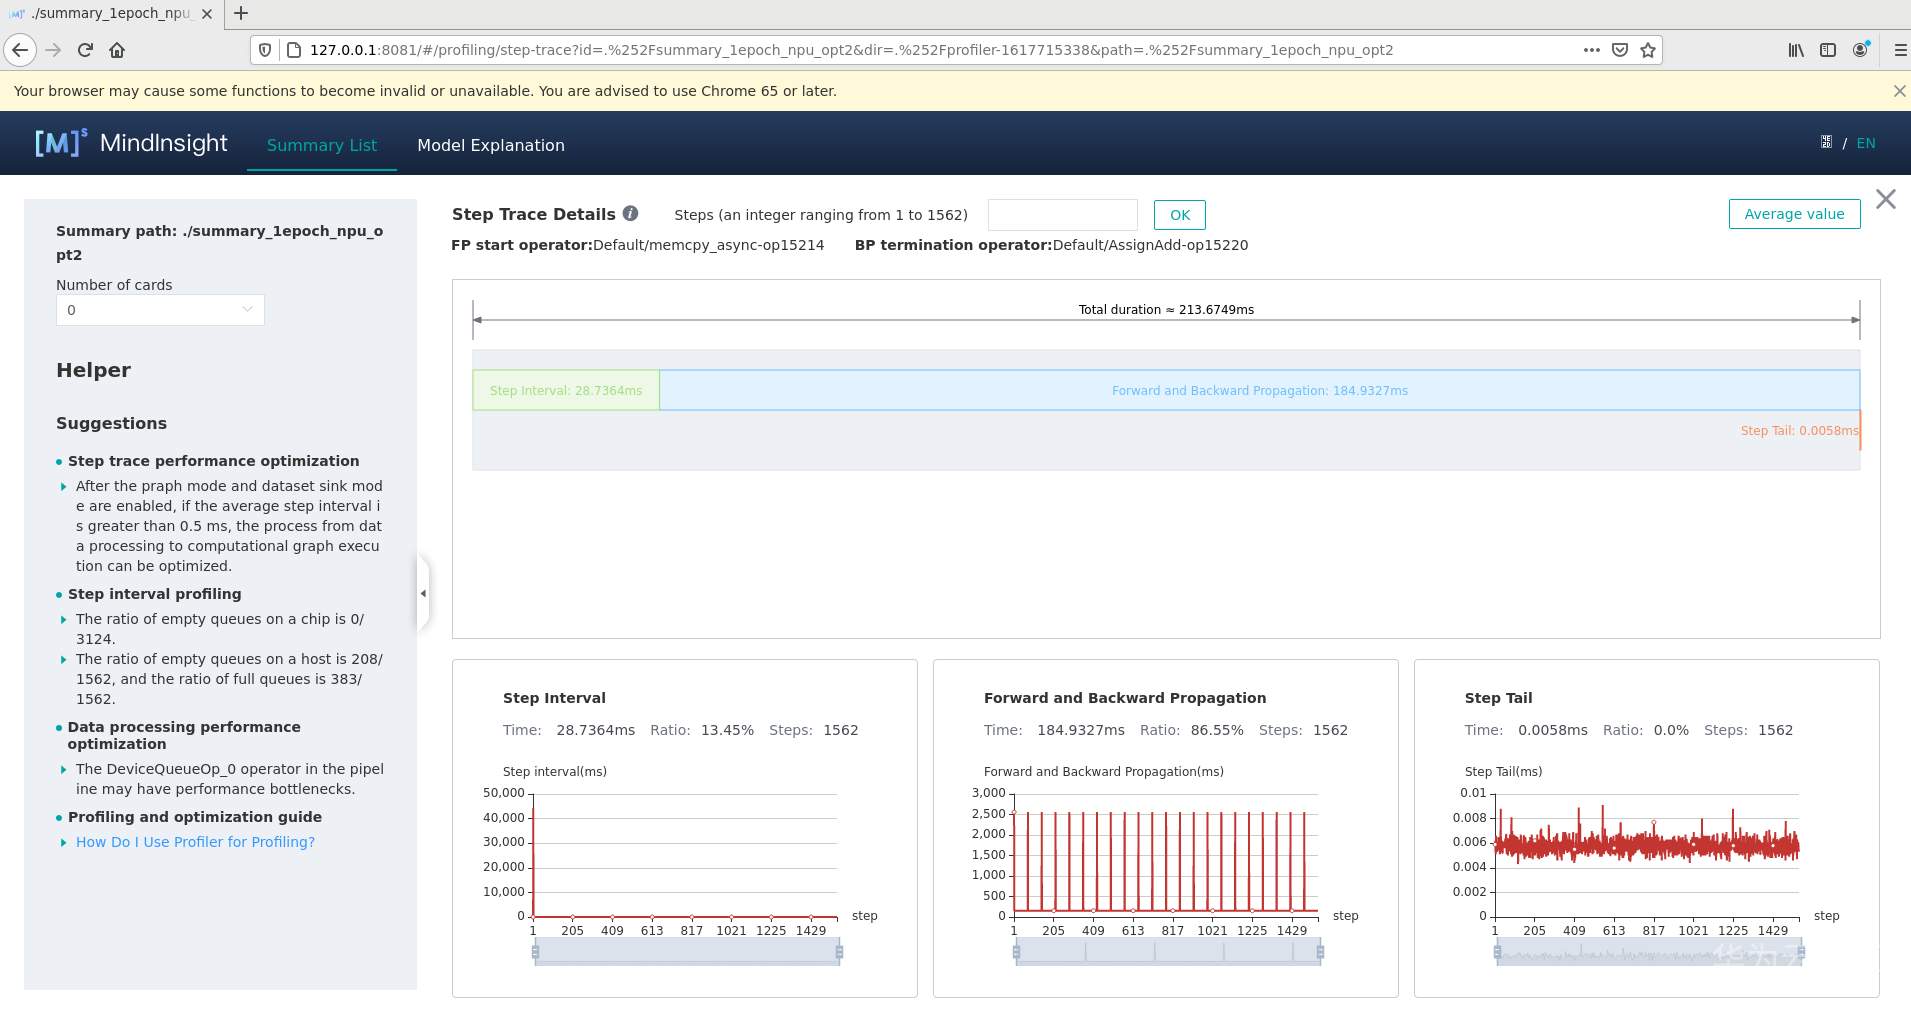The width and height of the screenshot is (1911, 1014).
Task: Select the Summary List tab
Action: (321, 145)
